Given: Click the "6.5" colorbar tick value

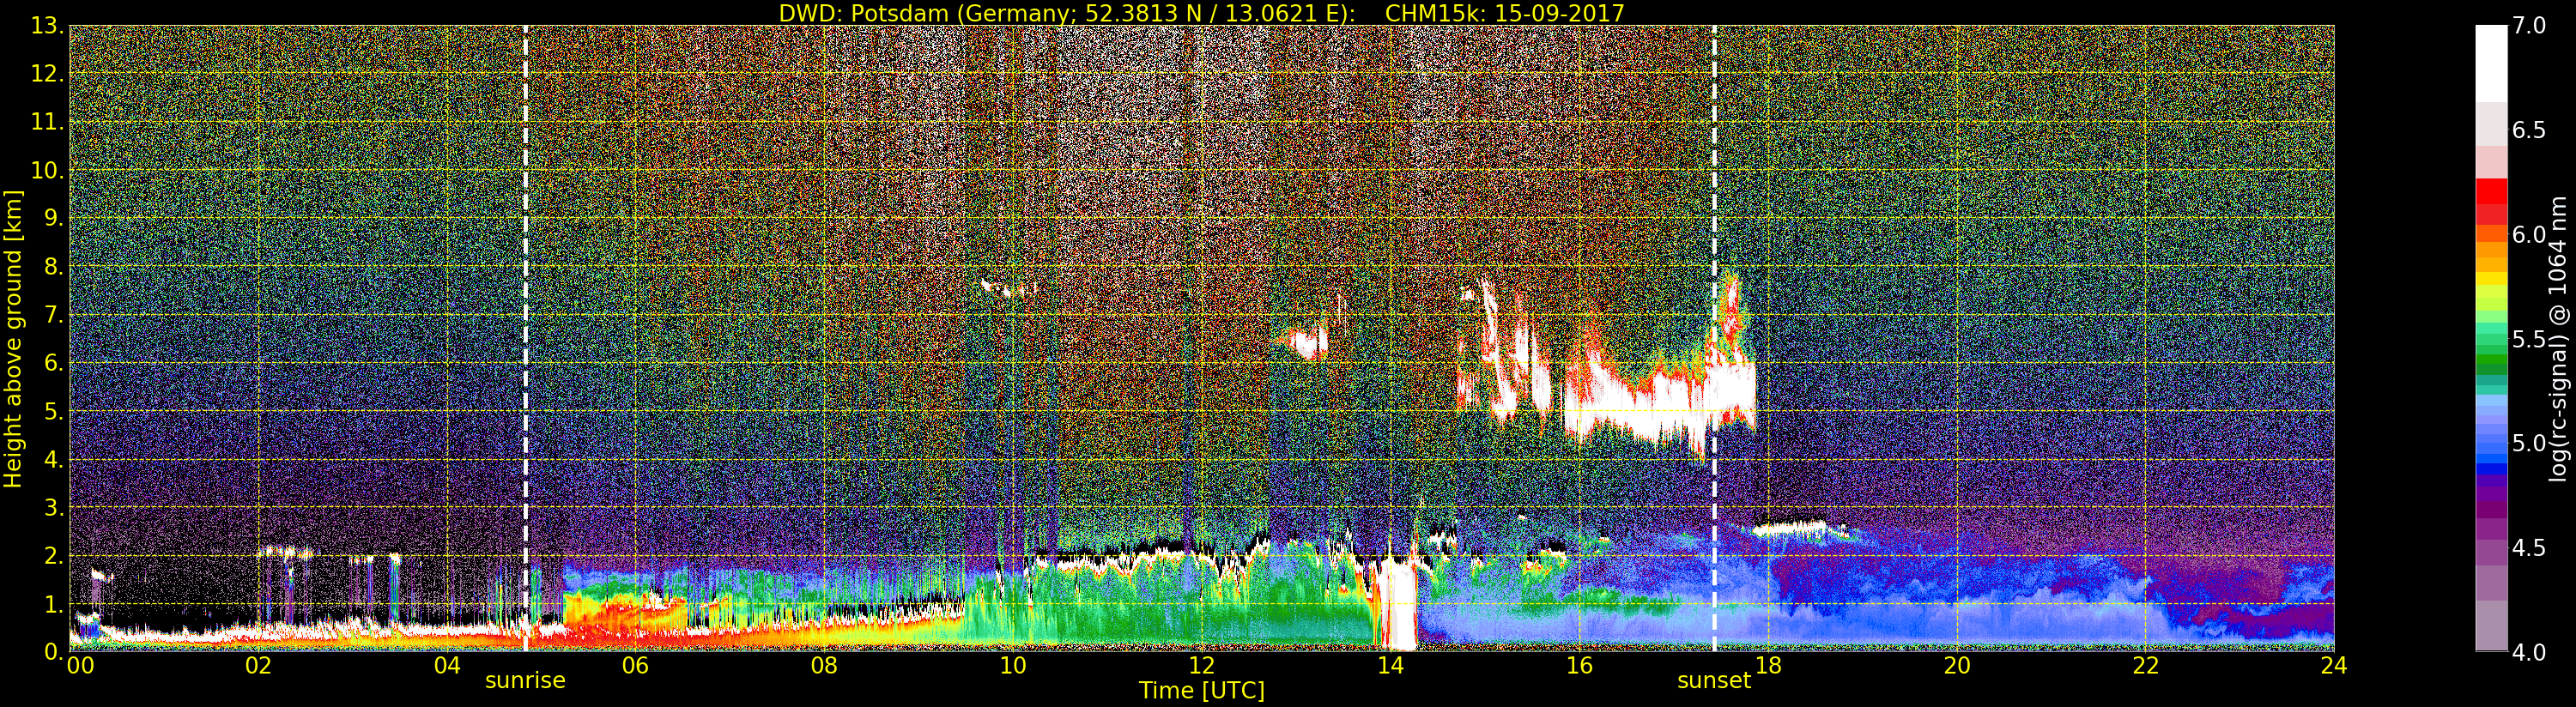Looking at the screenshot, I should tap(2530, 131).
